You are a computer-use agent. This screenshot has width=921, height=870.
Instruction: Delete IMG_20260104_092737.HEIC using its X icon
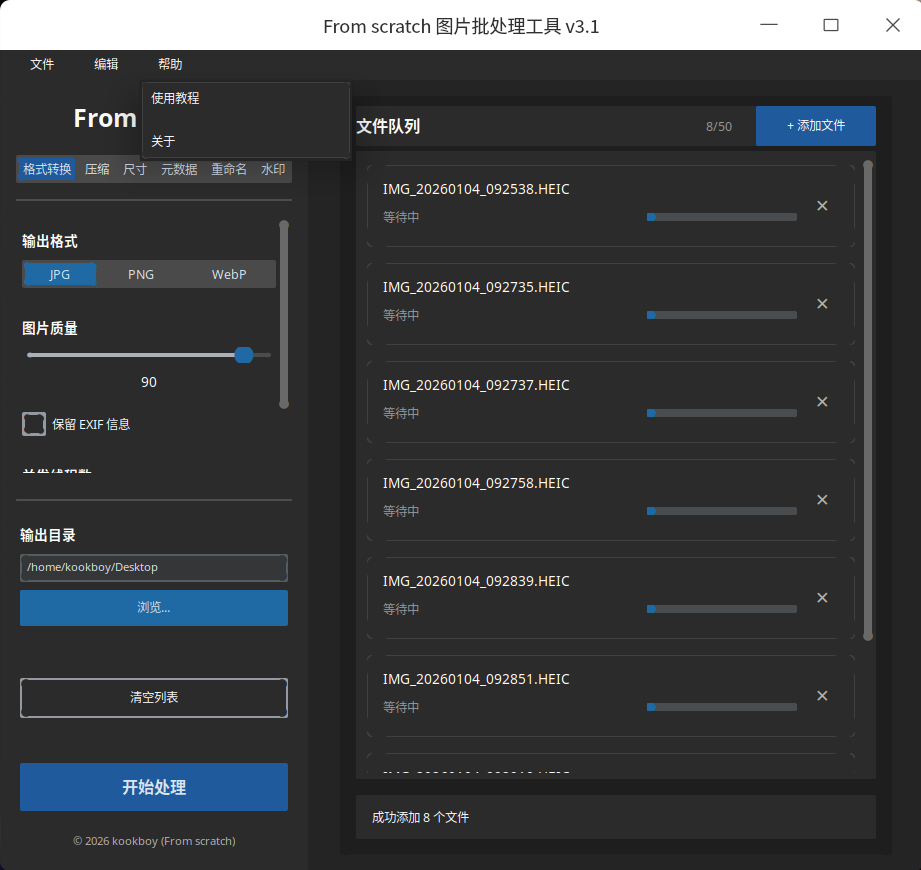[822, 402]
